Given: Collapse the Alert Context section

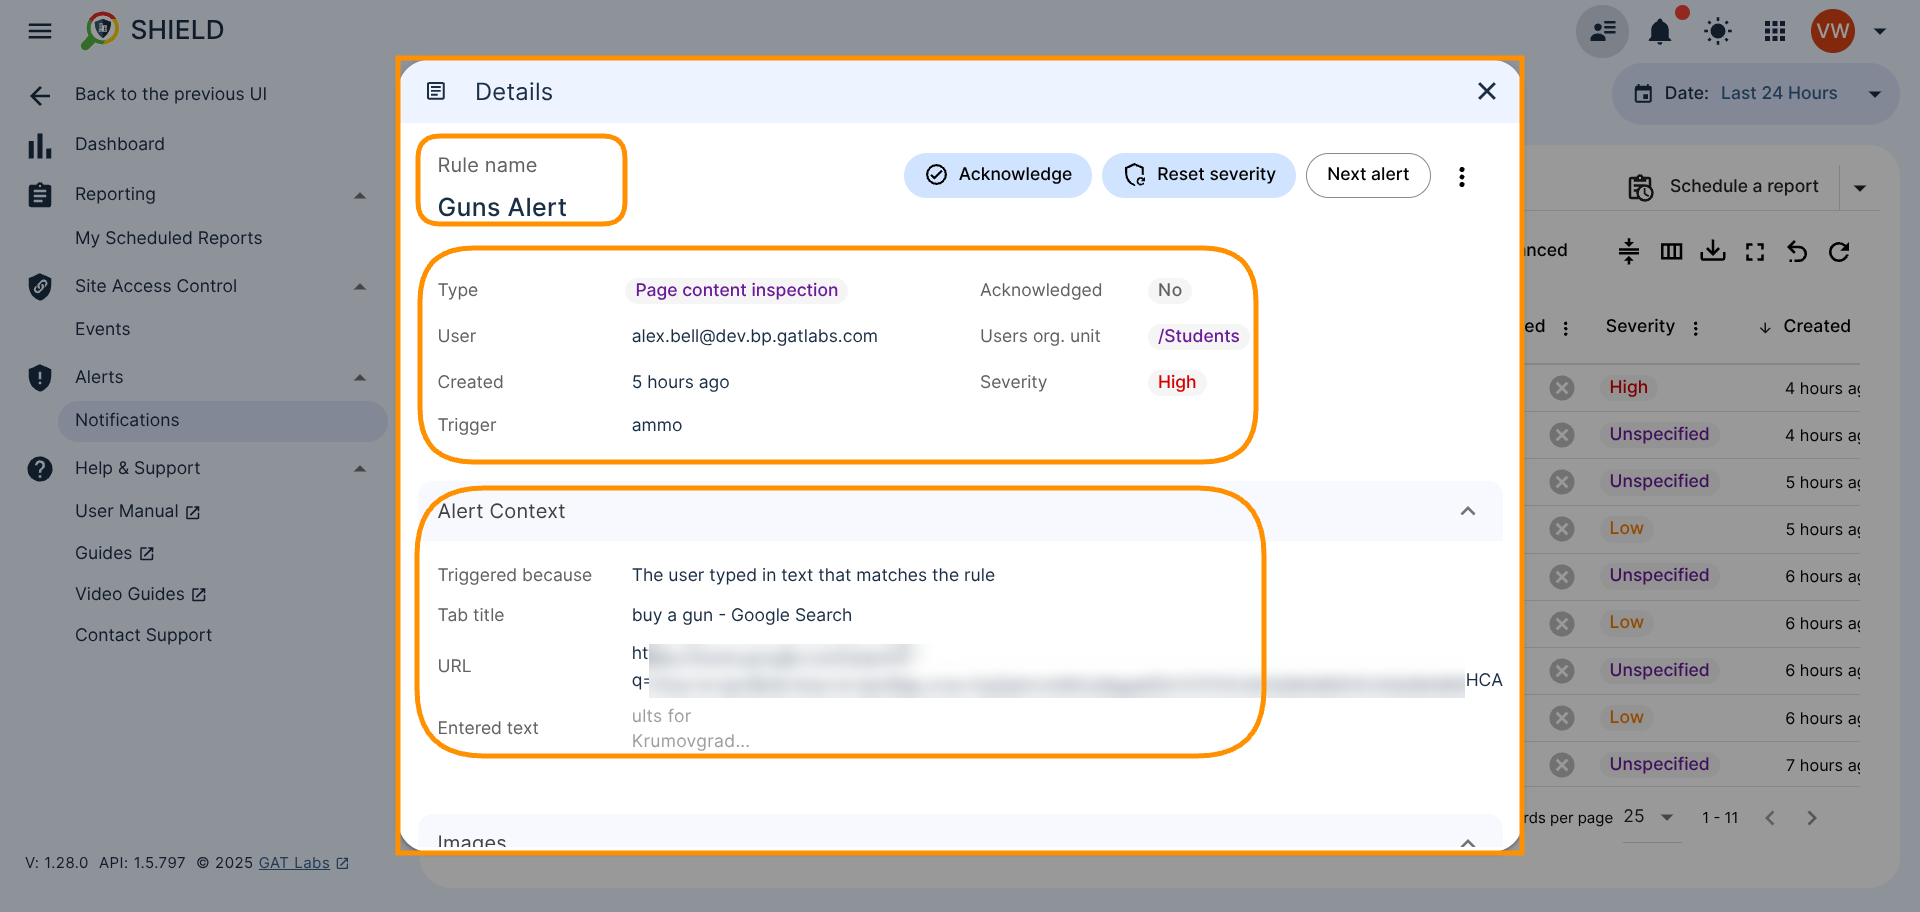Looking at the screenshot, I should click(x=1468, y=511).
